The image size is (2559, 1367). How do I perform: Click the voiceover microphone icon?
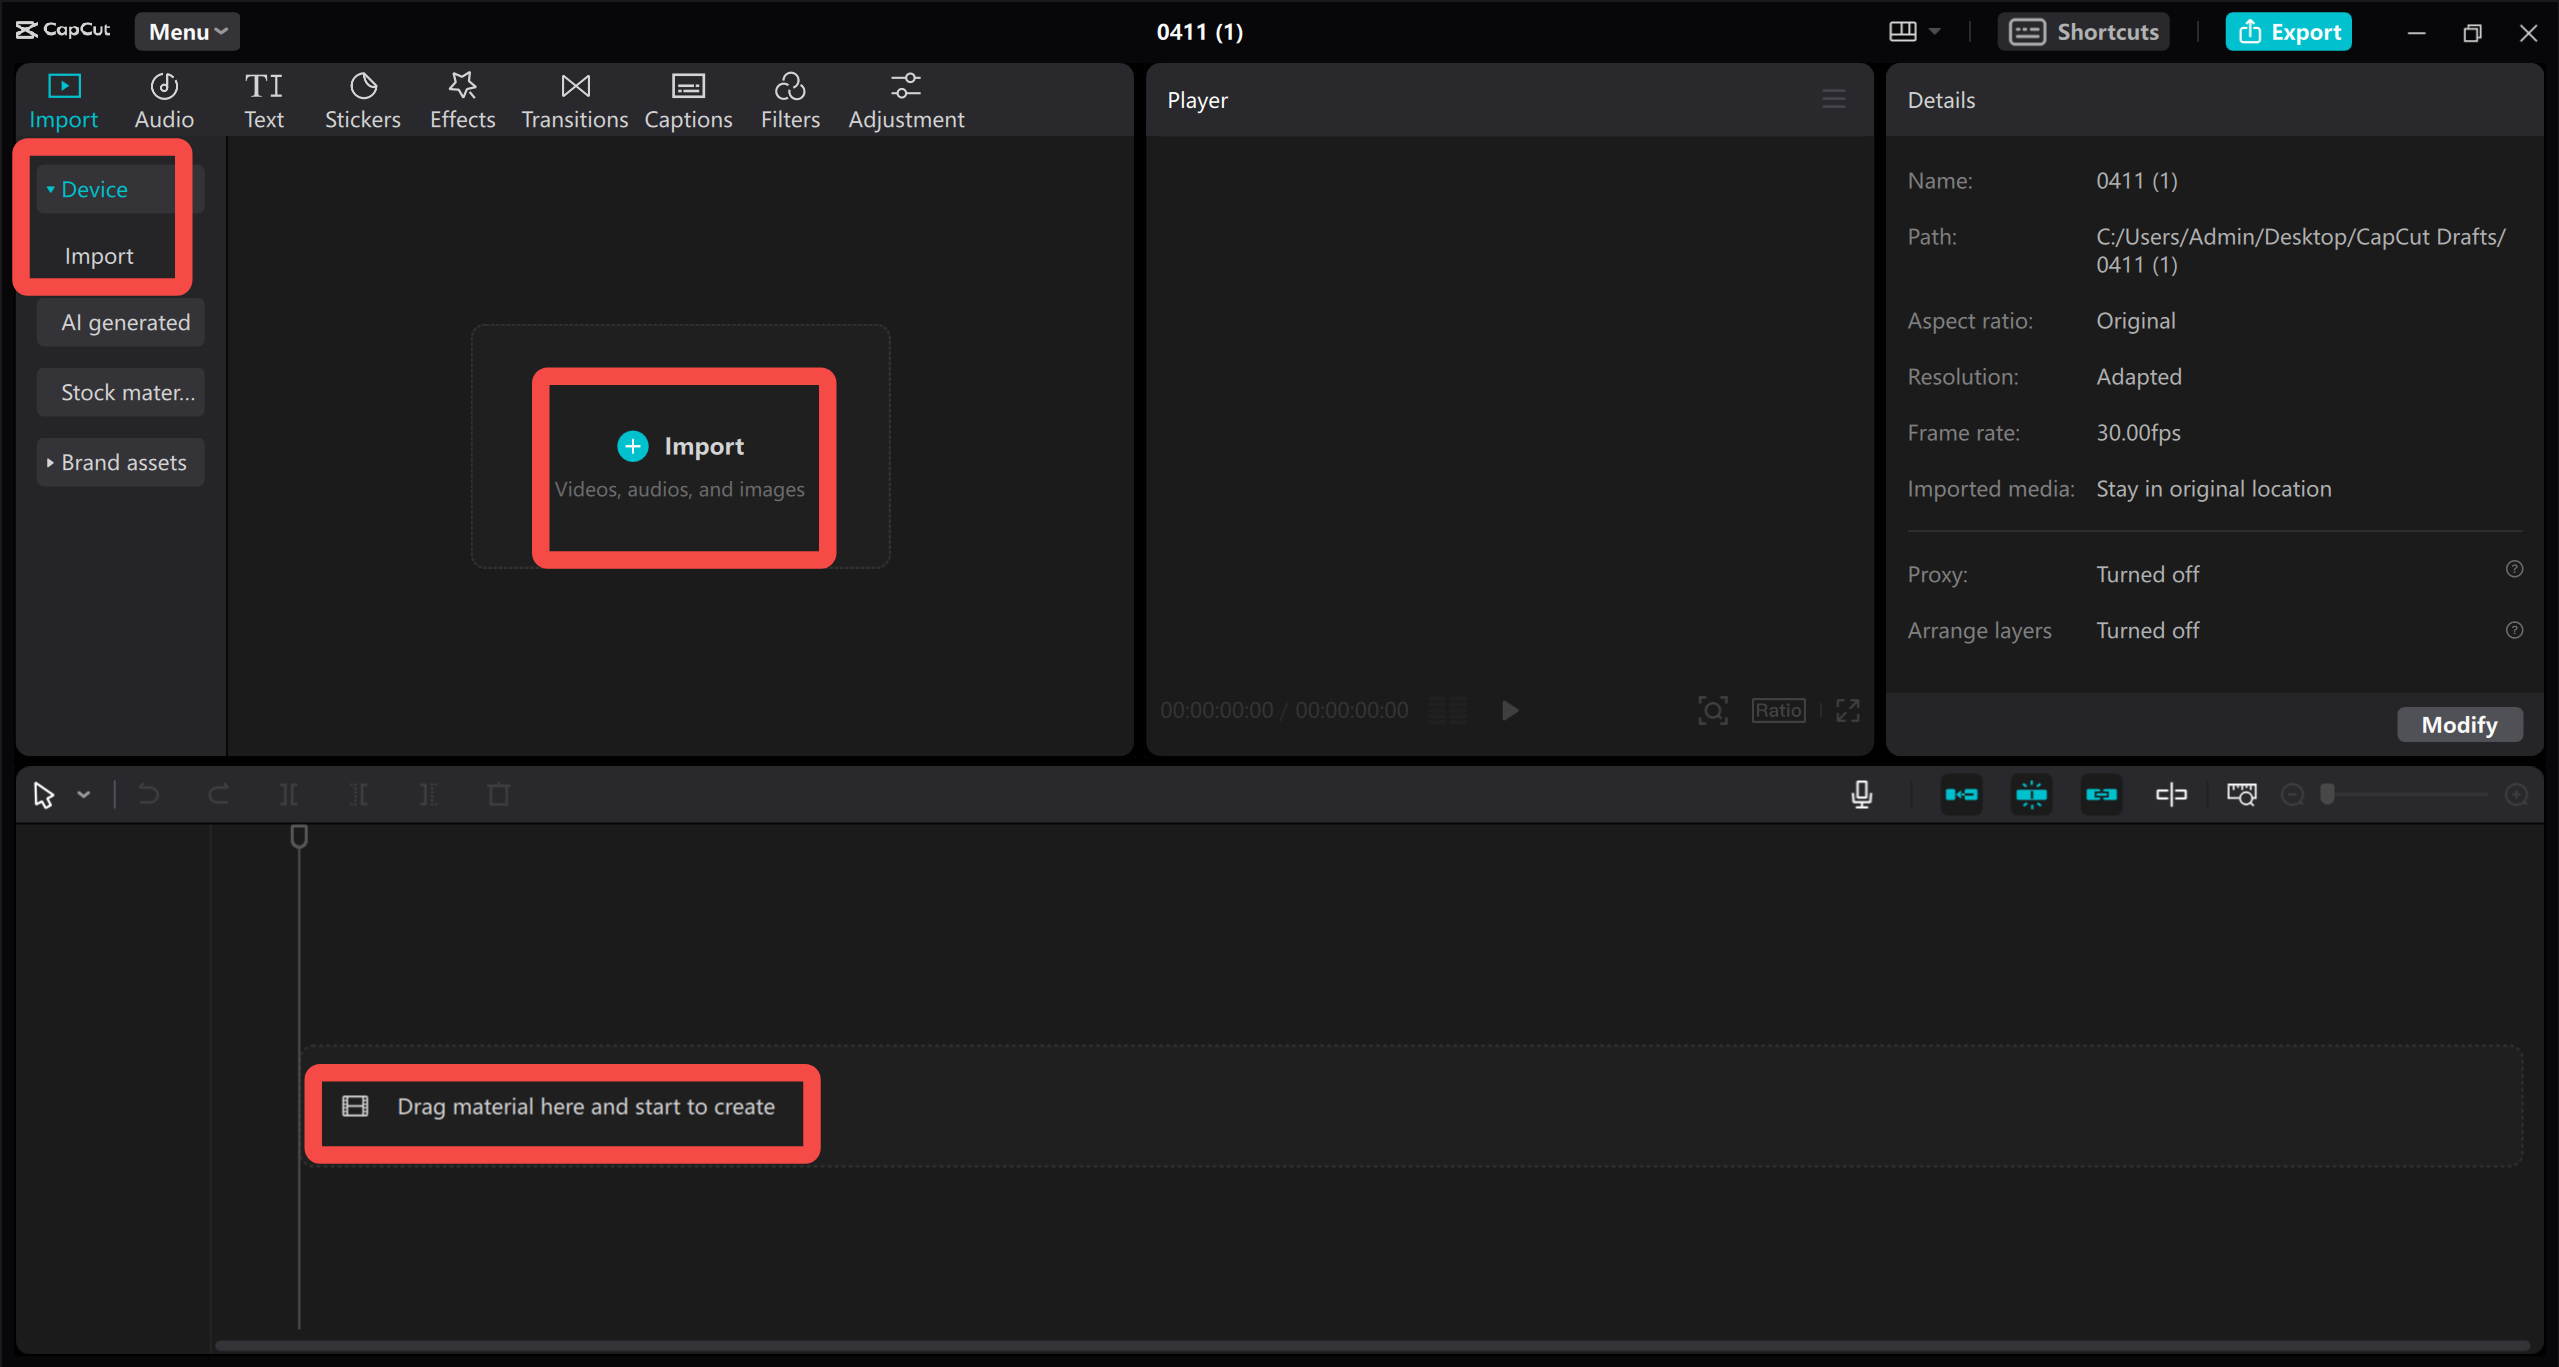click(x=1860, y=793)
